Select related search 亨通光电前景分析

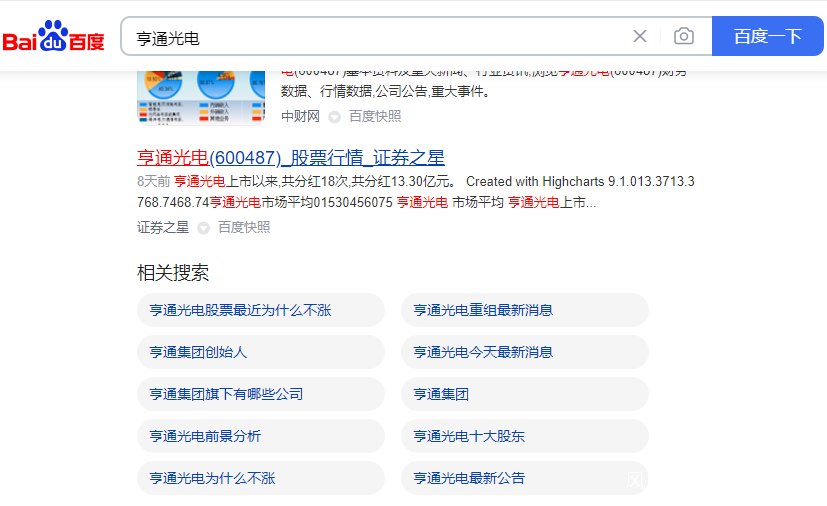click(x=261, y=436)
